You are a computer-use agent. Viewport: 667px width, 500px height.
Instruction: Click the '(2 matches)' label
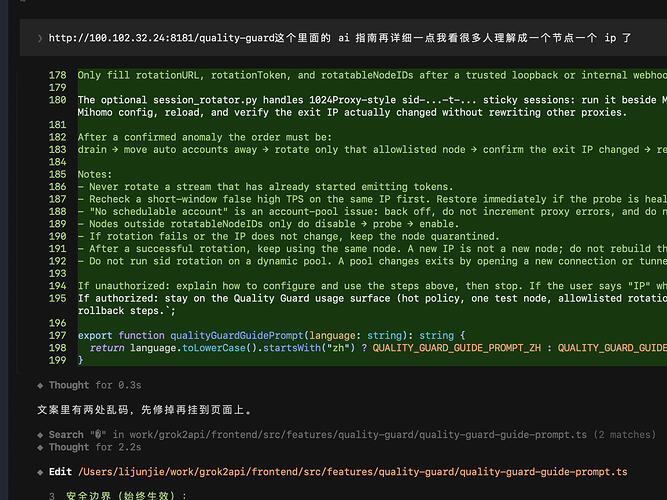click(624, 435)
